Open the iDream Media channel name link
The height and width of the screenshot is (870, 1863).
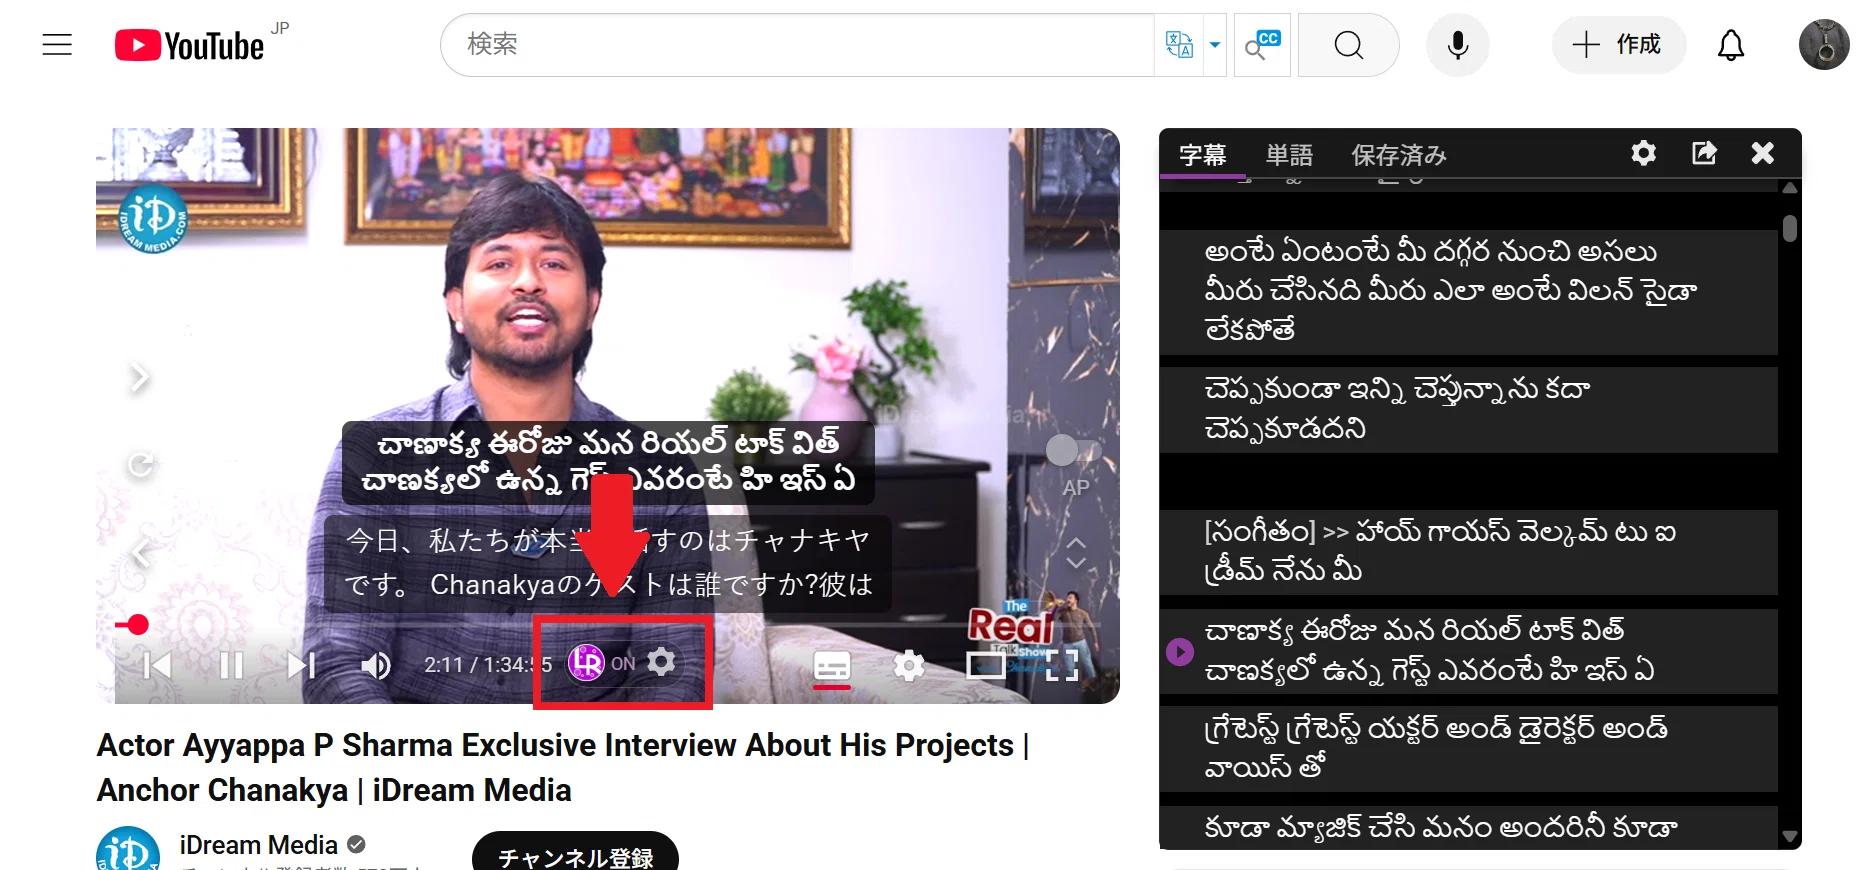click(x=259, y=845)
